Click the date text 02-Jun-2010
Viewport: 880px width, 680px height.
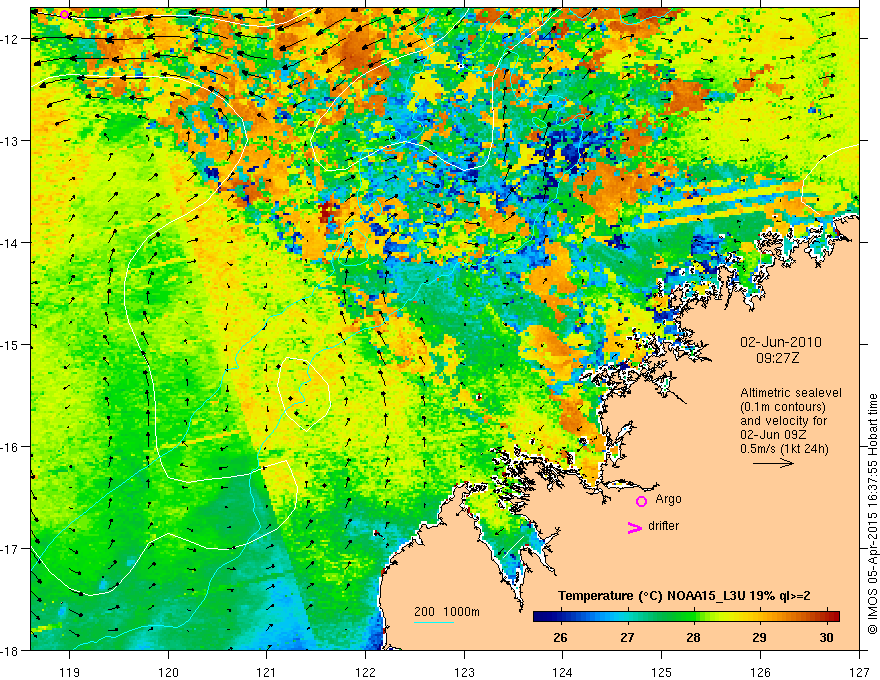(x=781, y=342)
